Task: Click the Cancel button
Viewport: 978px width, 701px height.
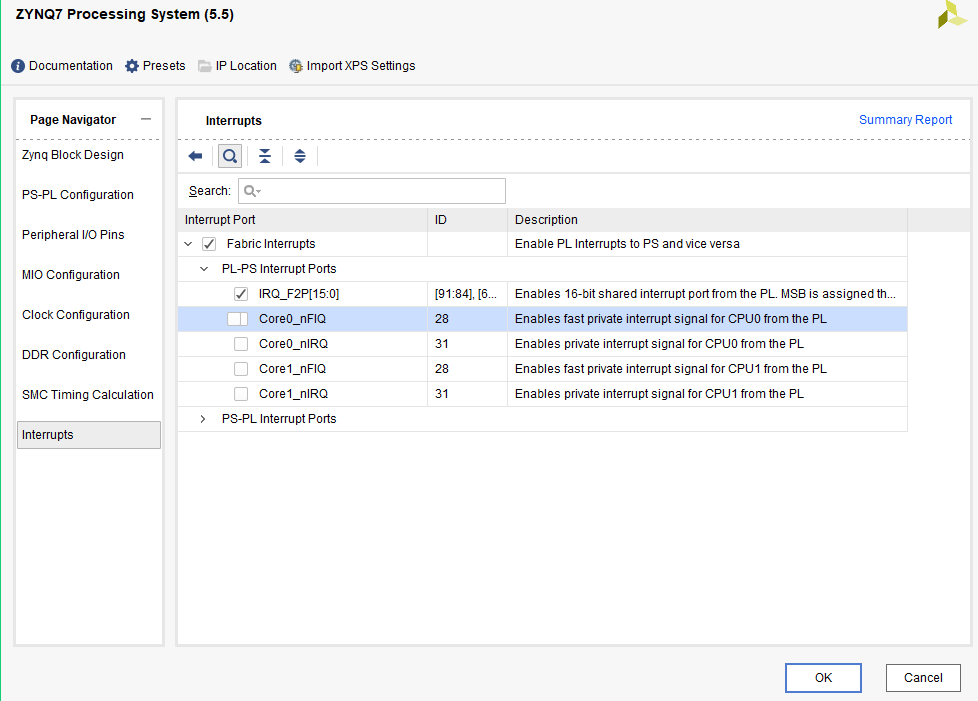Action: coord(922,677)
